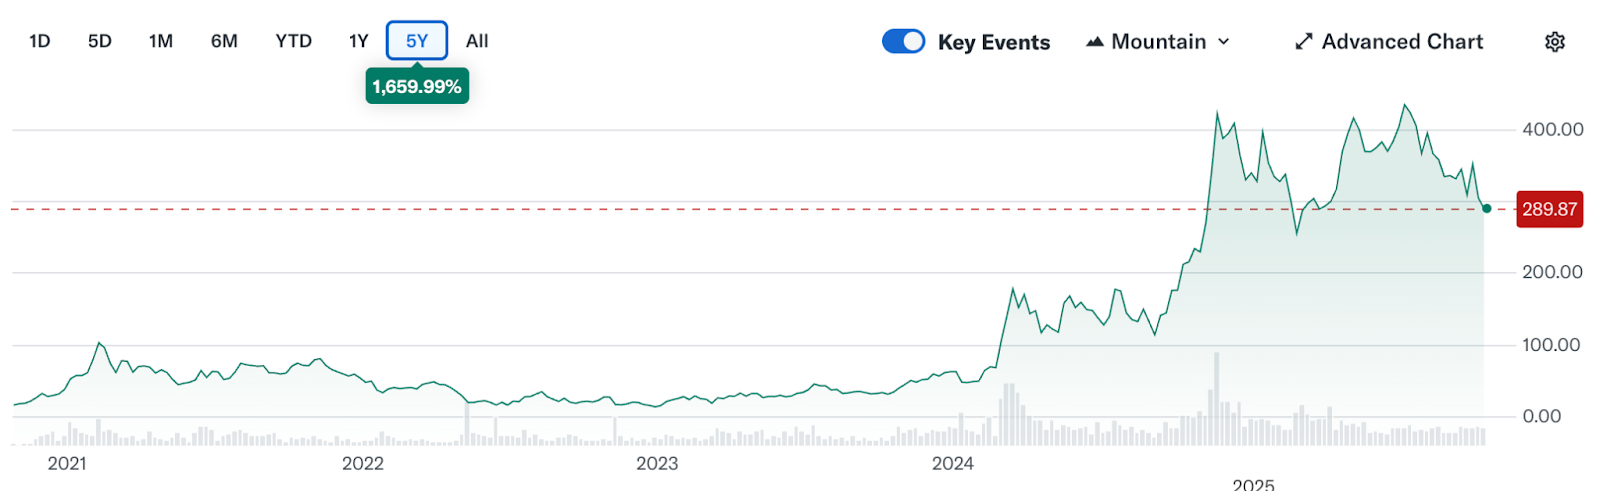The image size is (1600, 491).
Task: Select the 5D time range
Action: coord(99,41)
